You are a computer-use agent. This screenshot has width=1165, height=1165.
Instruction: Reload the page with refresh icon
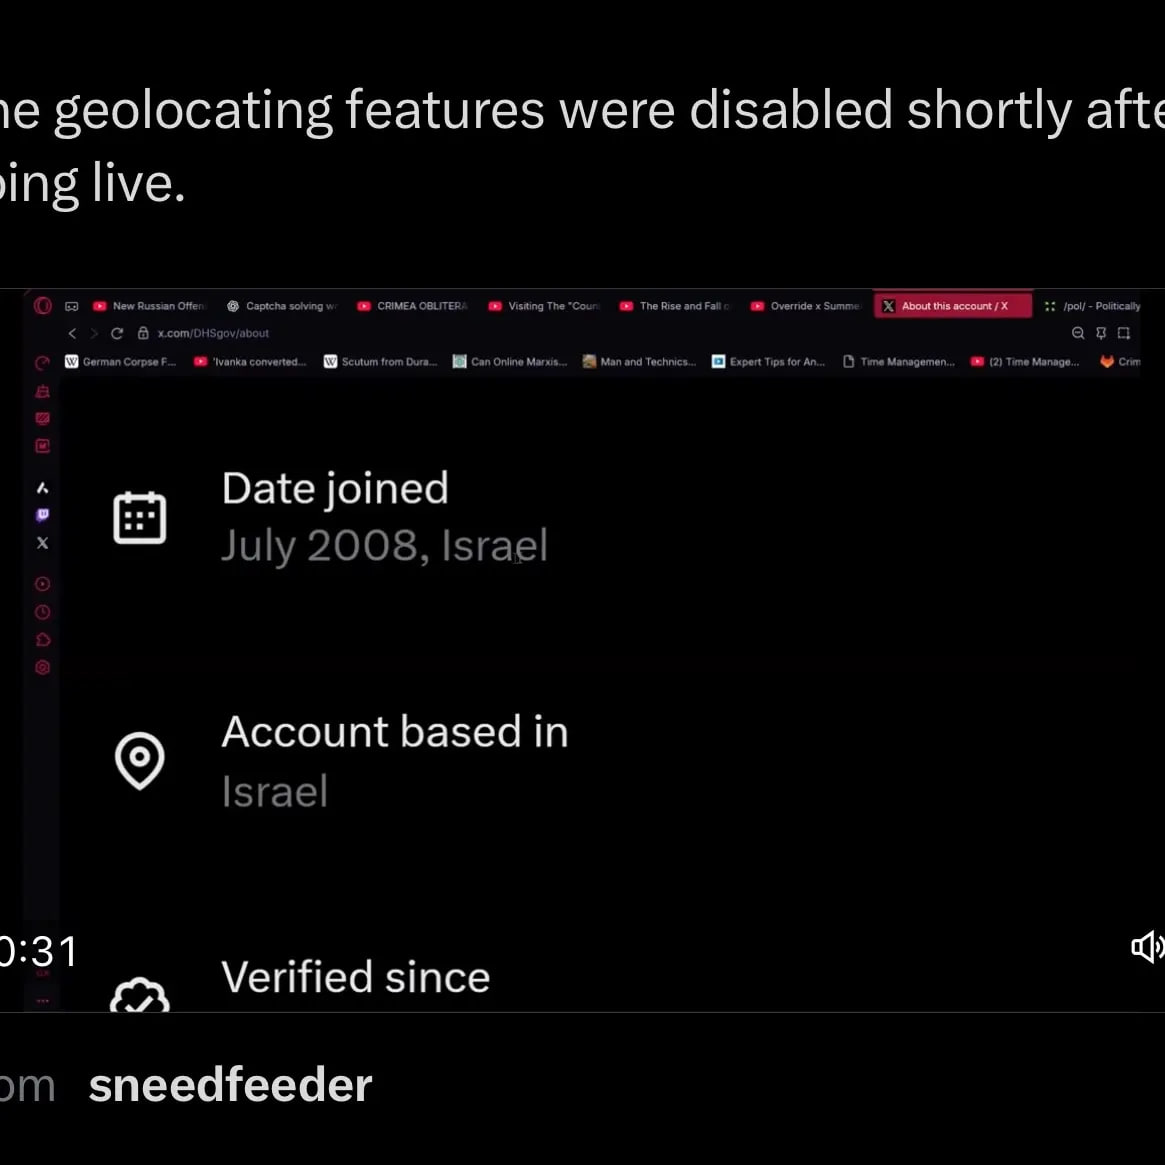[x=117, y=333]
